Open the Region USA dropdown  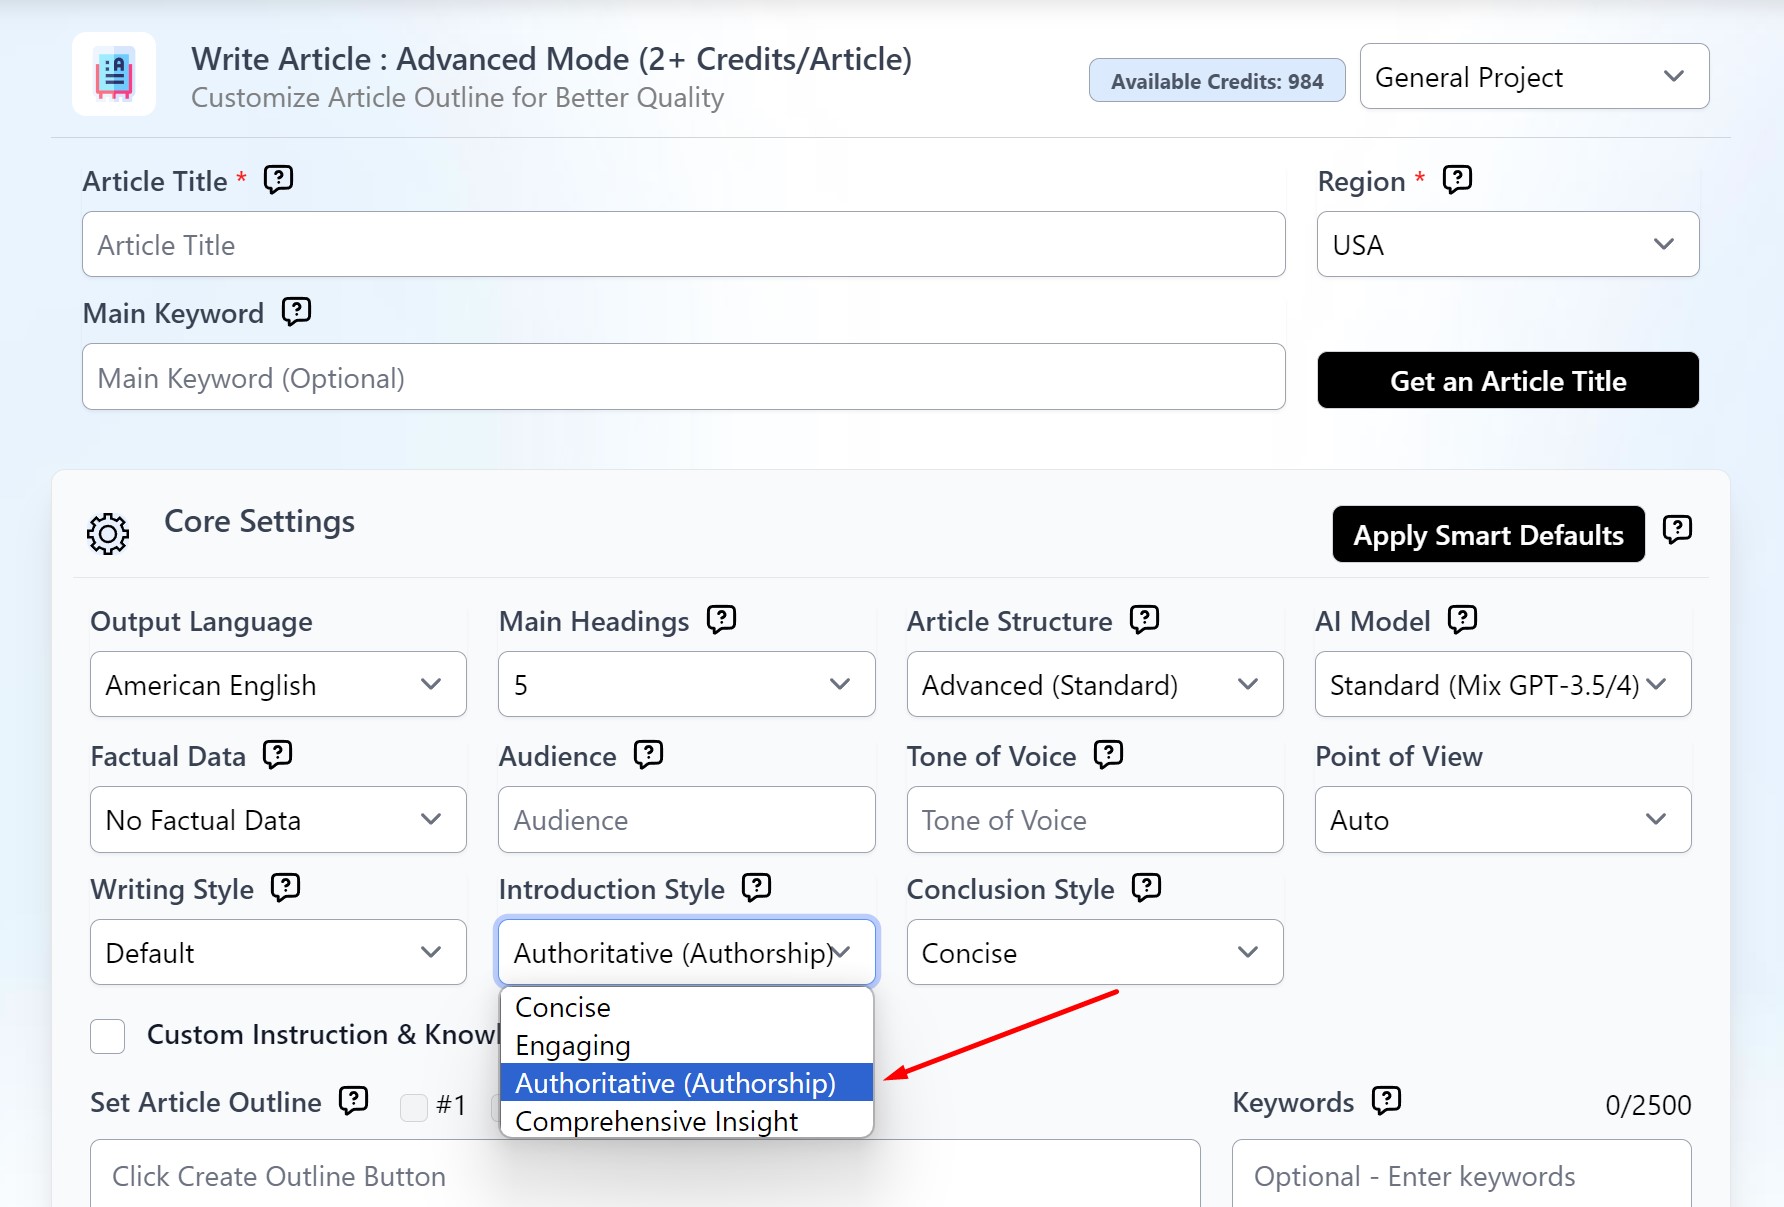point(1508,244)
